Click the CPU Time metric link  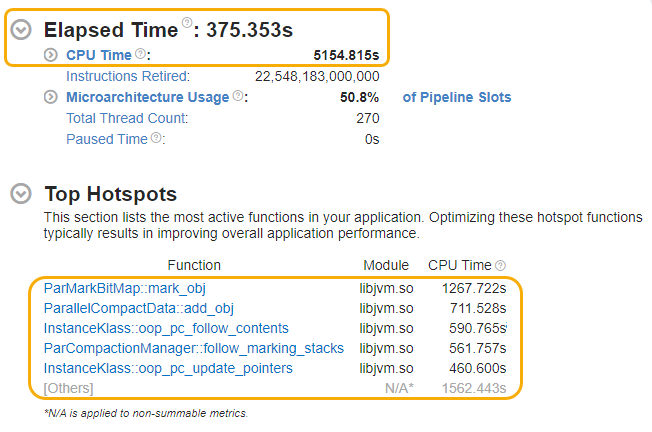coord(98,55)
